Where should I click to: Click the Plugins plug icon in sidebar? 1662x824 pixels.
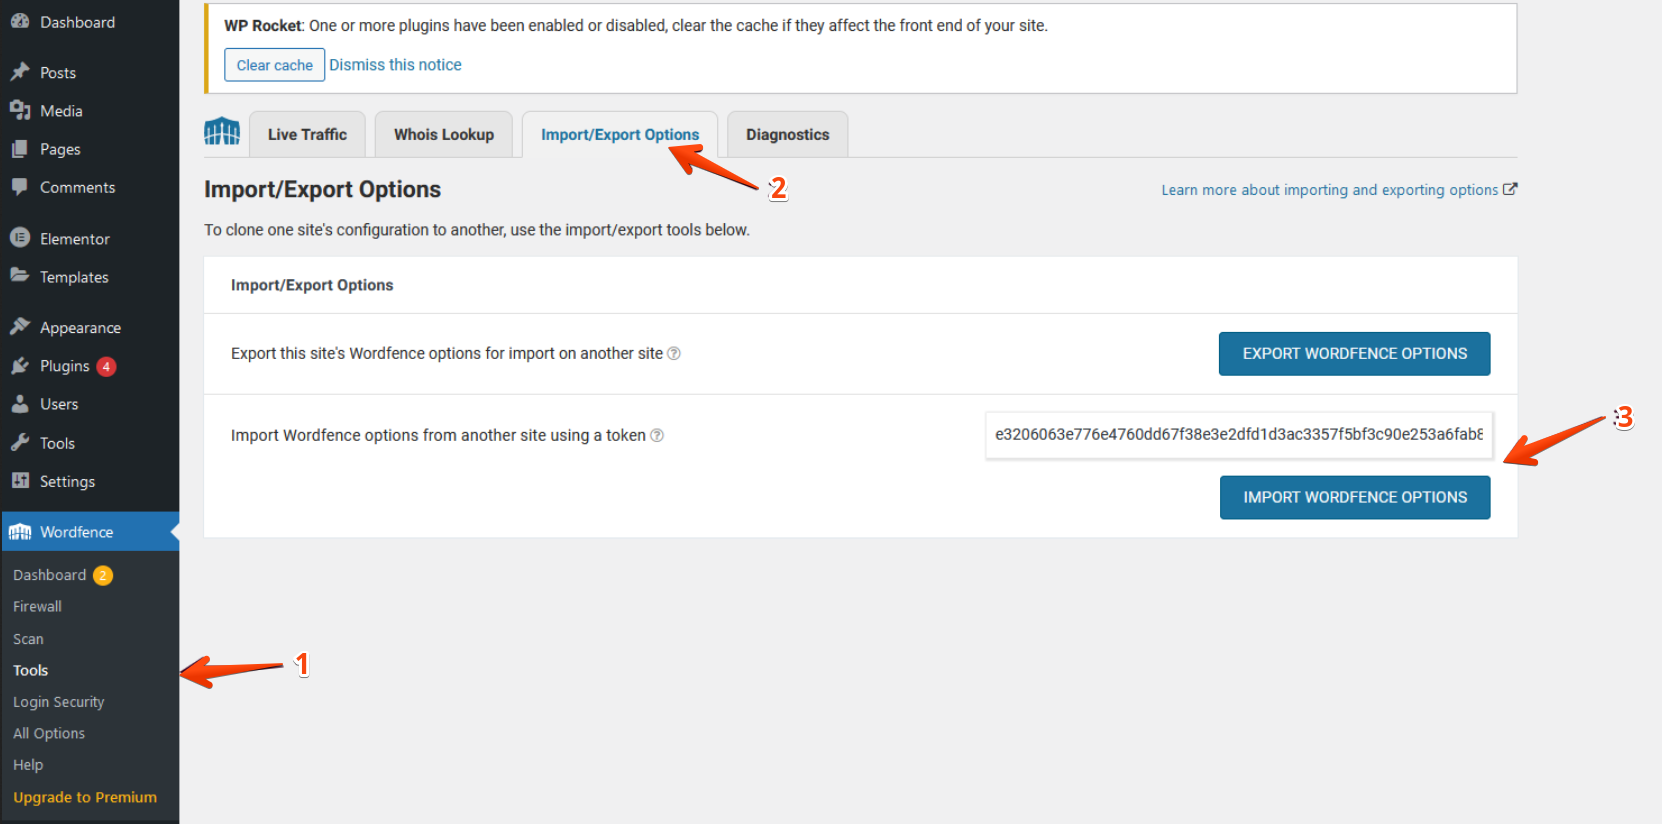20,366
